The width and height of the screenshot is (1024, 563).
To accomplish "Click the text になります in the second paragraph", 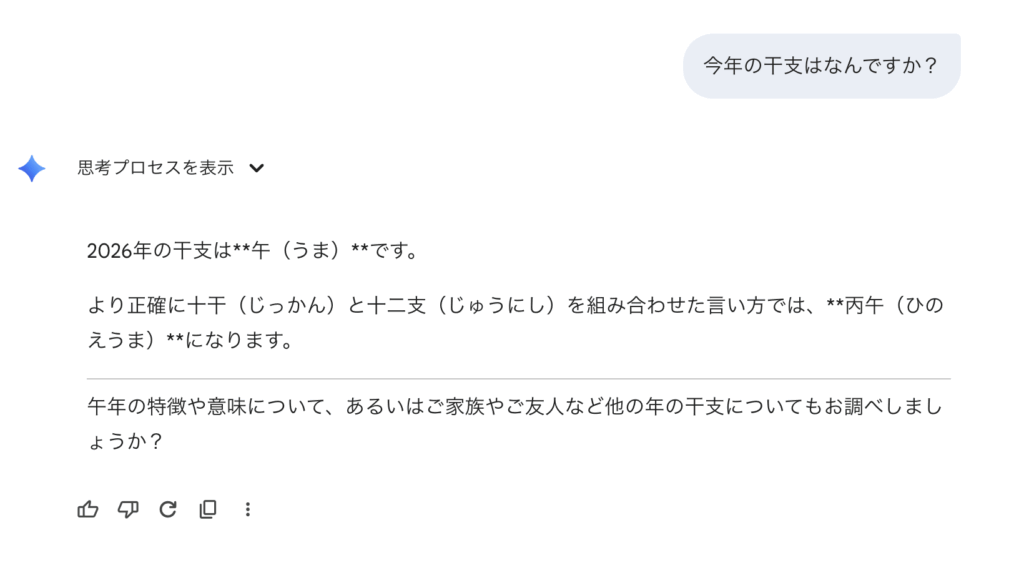I will click(x=239, y=340).
